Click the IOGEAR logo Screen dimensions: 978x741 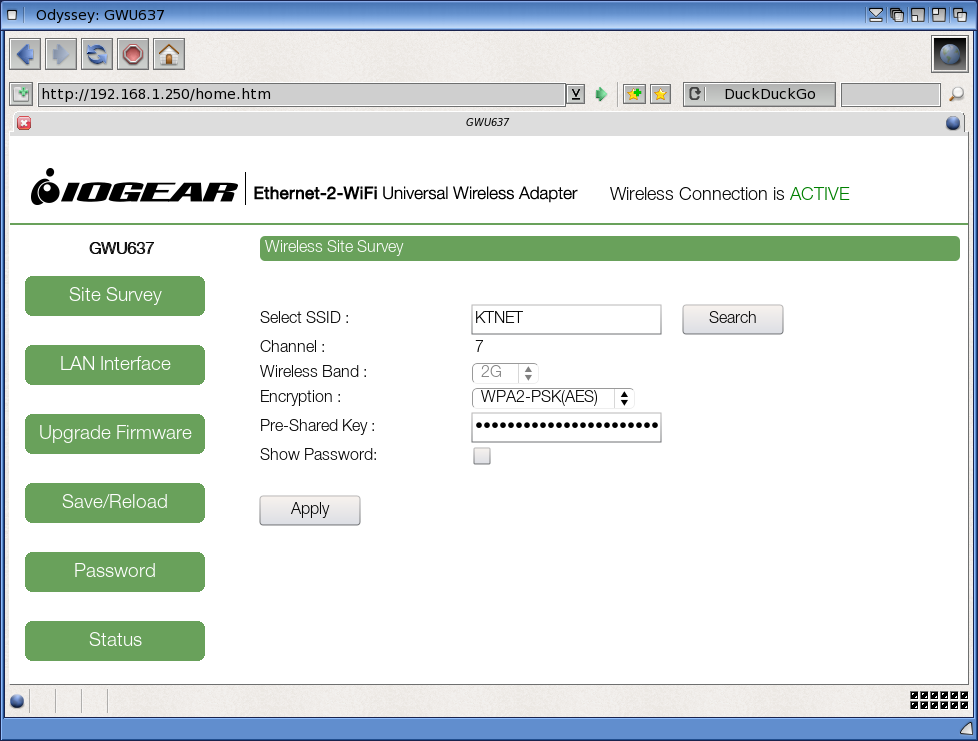[133, 188]
